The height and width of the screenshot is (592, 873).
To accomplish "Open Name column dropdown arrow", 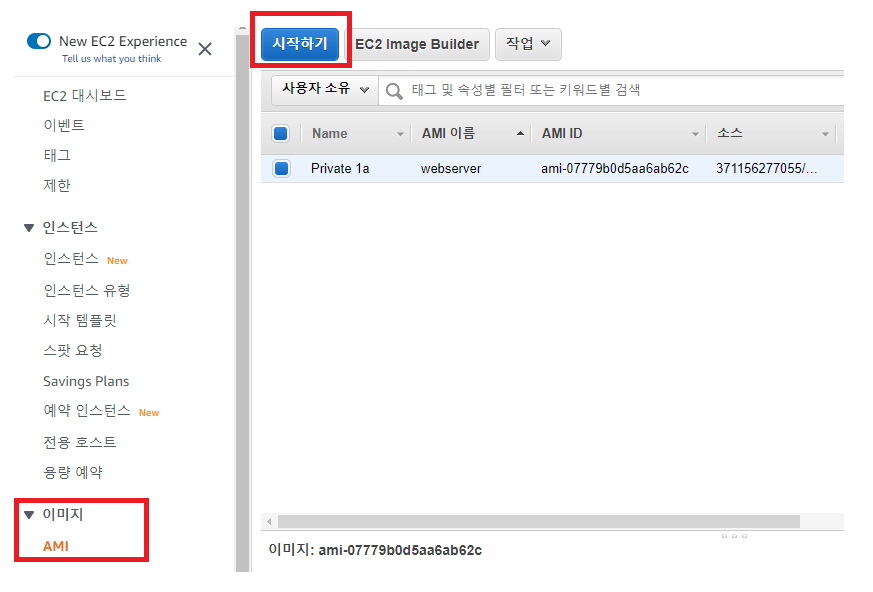I will coord(400,134).
